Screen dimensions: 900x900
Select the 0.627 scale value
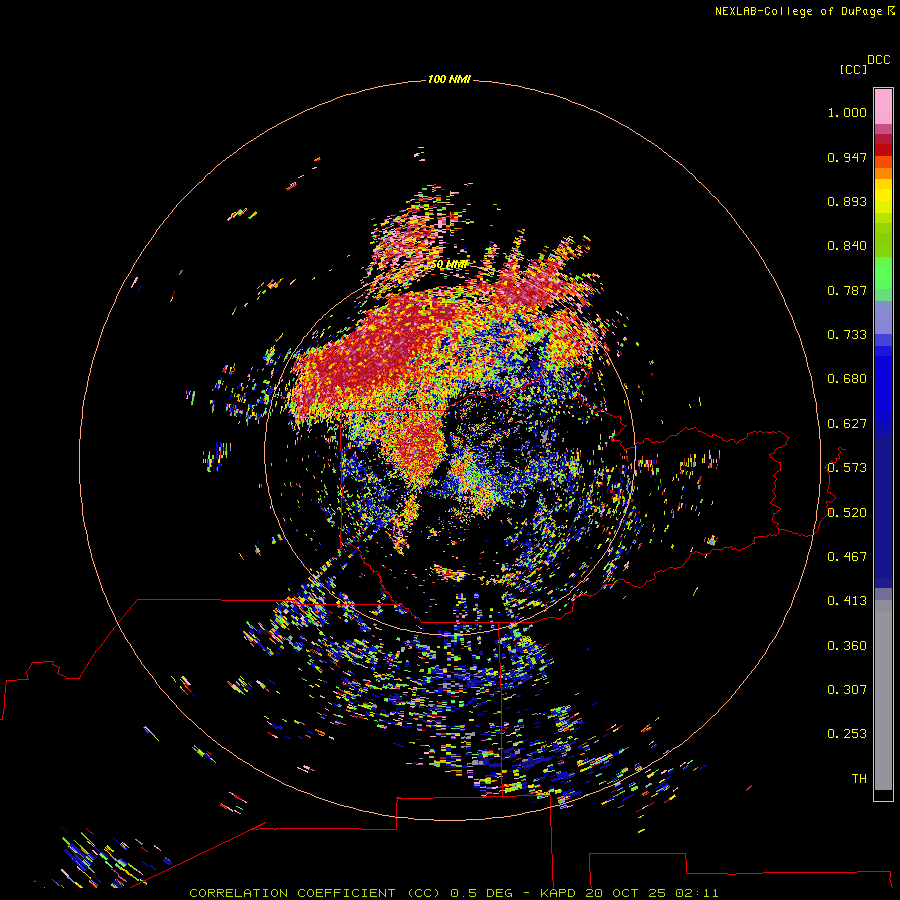(x=847, y=424)
